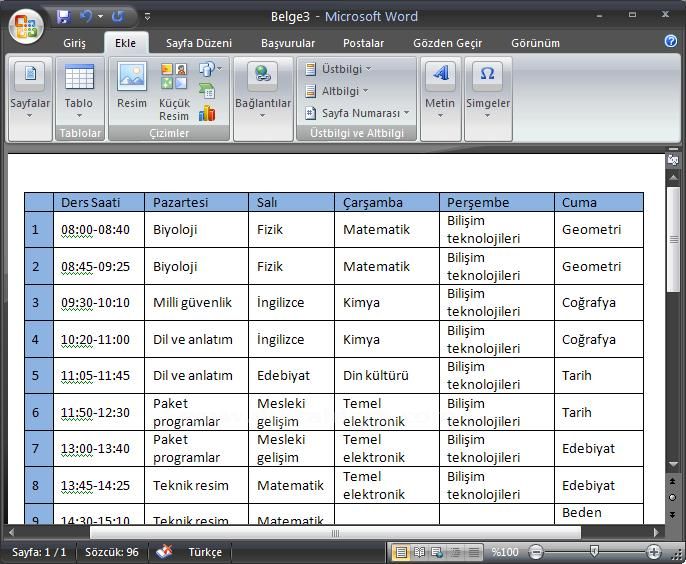The image size is (686, 564).
Task: Open Word help
Action: [x=671, y=41]
